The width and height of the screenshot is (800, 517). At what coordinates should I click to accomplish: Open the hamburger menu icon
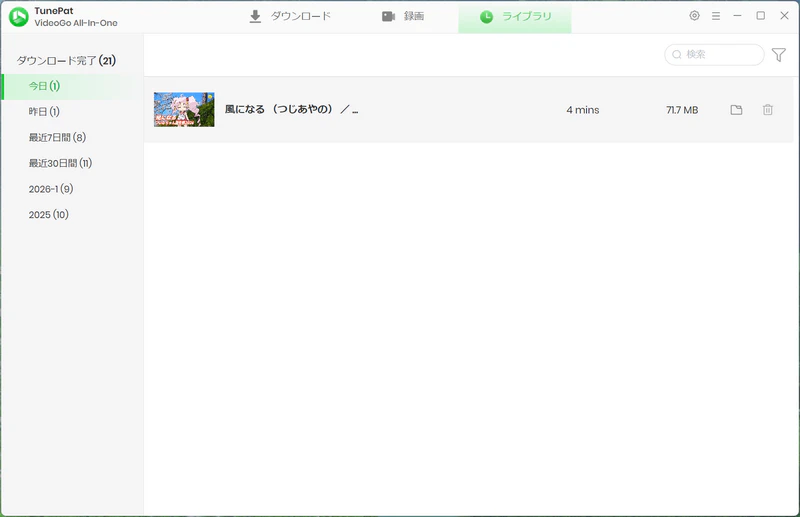pyautogui.click(x=716, y=16)
